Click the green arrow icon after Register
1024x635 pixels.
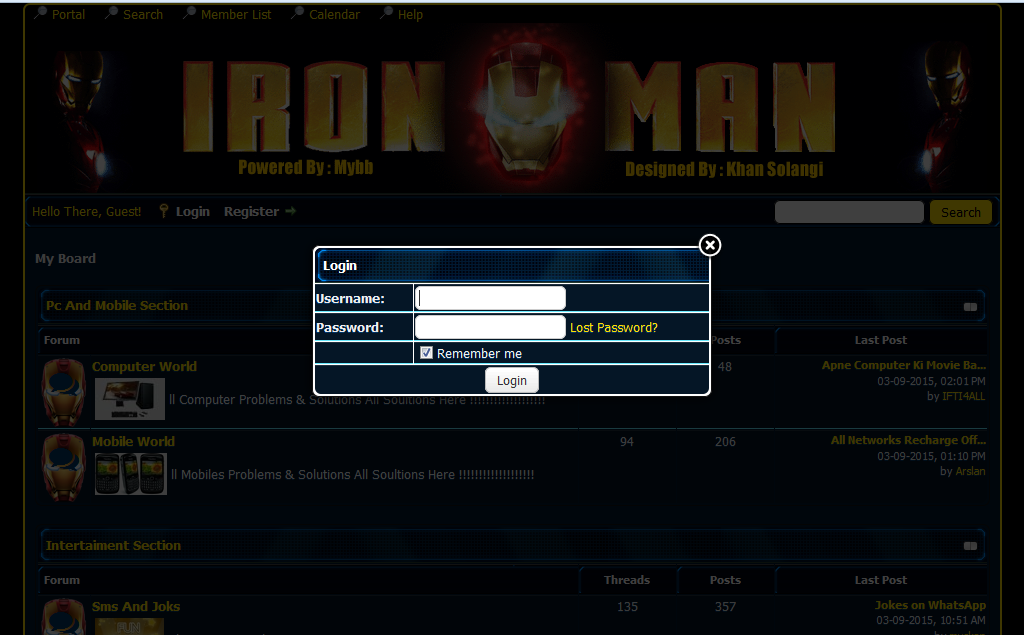tap(291, 211)
